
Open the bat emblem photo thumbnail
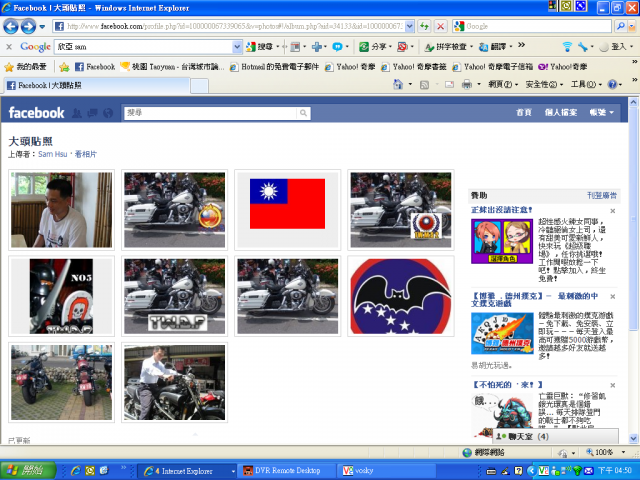401,296
